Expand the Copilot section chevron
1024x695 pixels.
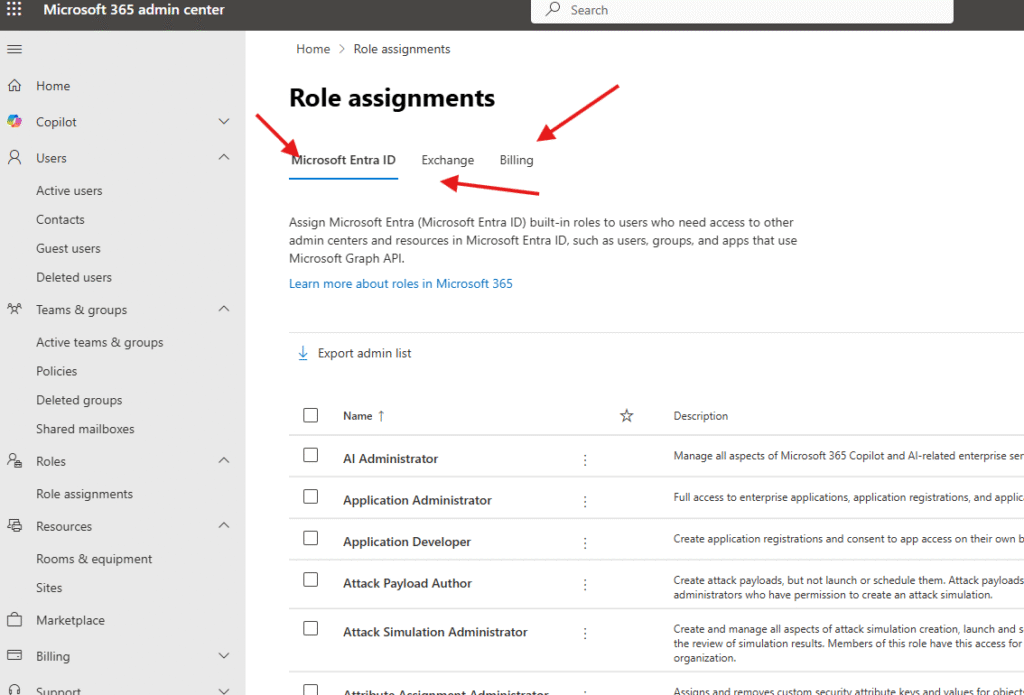click(x=224, y=122)
